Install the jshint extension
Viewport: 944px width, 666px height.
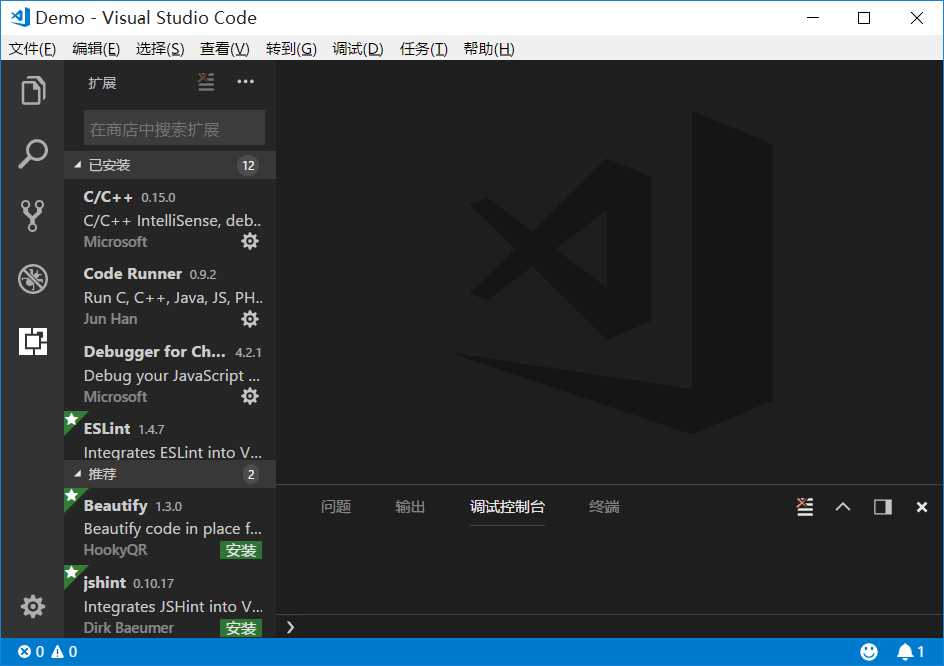pyautogui.click(x=241, y=628)
